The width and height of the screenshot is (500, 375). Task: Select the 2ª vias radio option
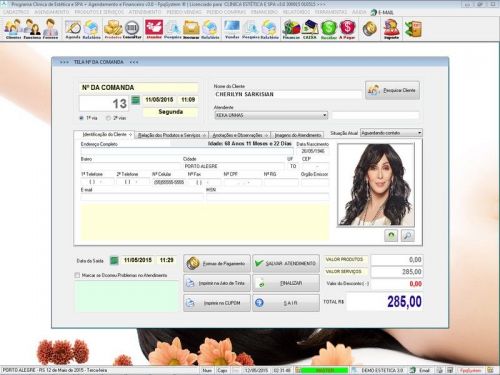(108, 118)
